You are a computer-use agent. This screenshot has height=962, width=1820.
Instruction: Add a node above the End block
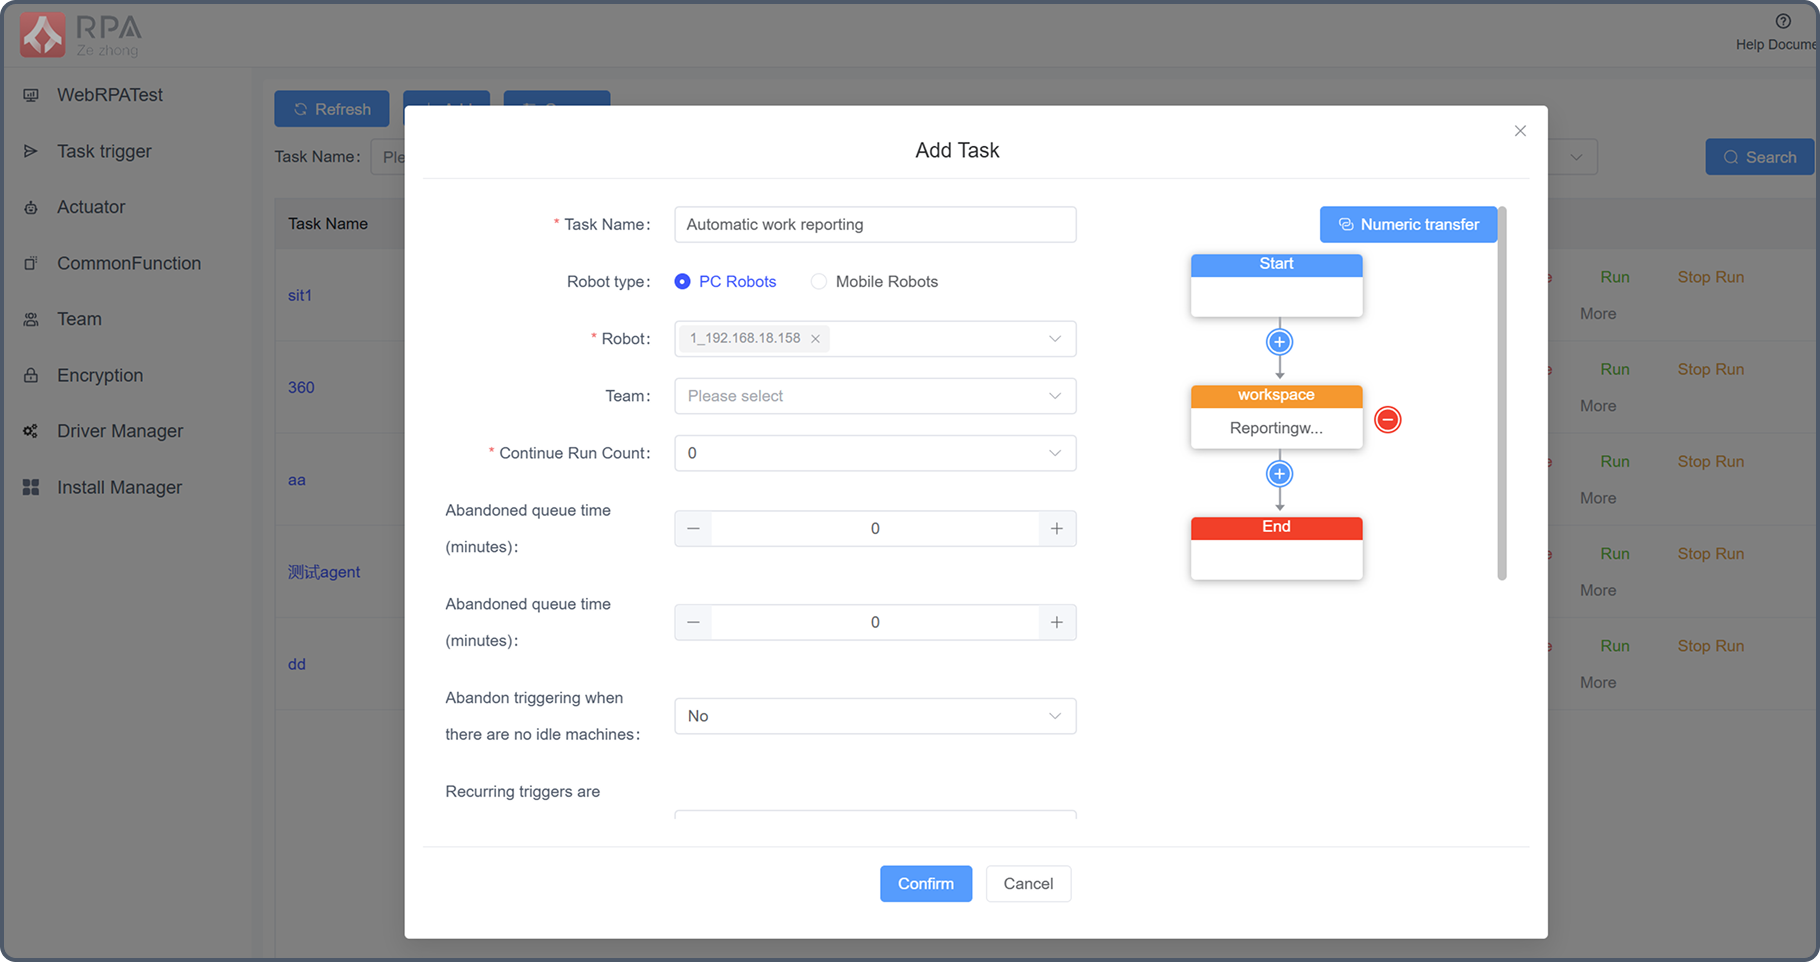[x=1279, y=474]
